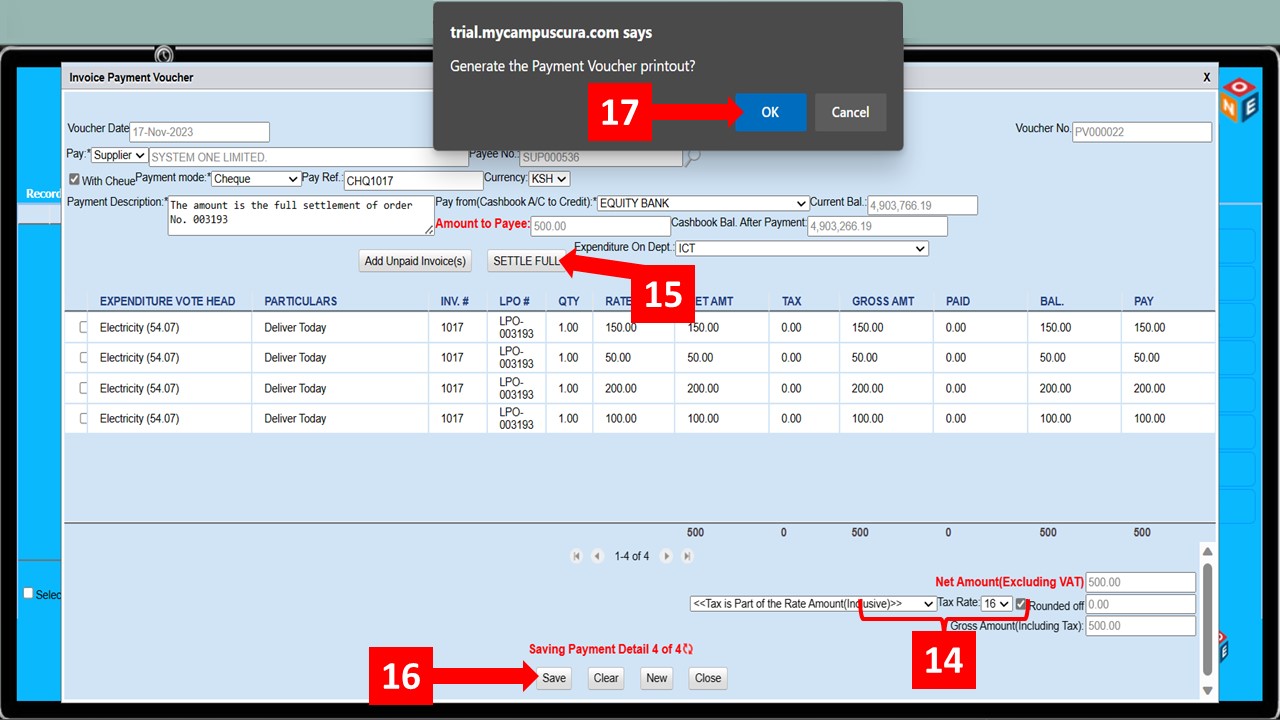
Task: Open the Payment mode Cheque dropdown
Action: (256, 179)
